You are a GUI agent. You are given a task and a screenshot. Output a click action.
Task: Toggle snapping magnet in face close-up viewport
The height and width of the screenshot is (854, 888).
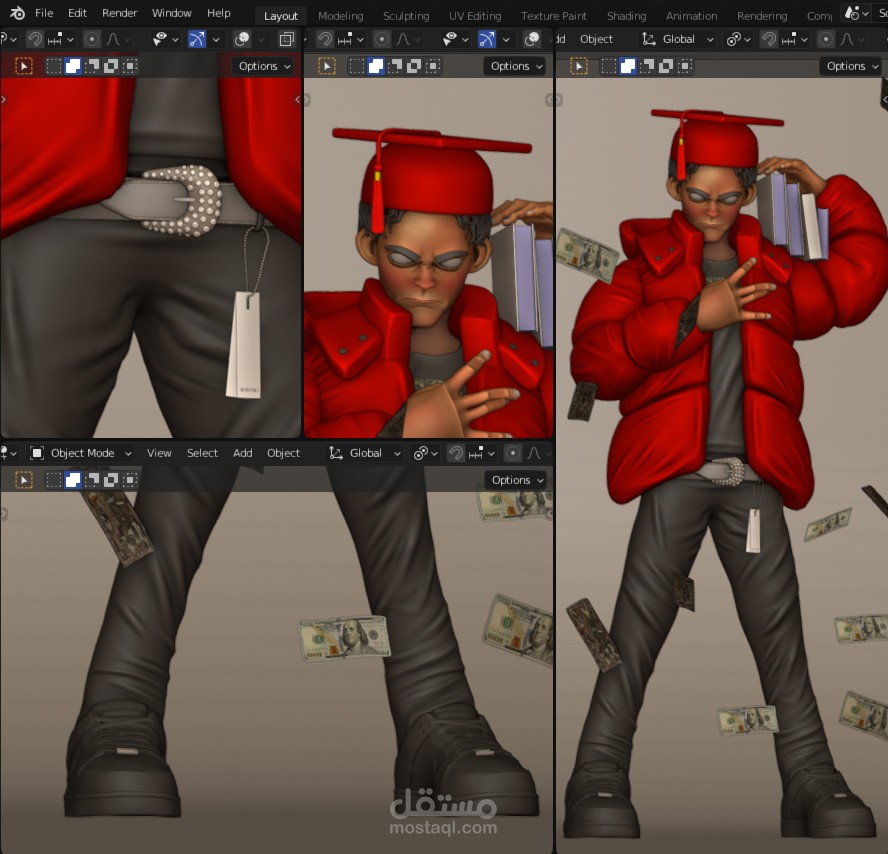(325, 39)
